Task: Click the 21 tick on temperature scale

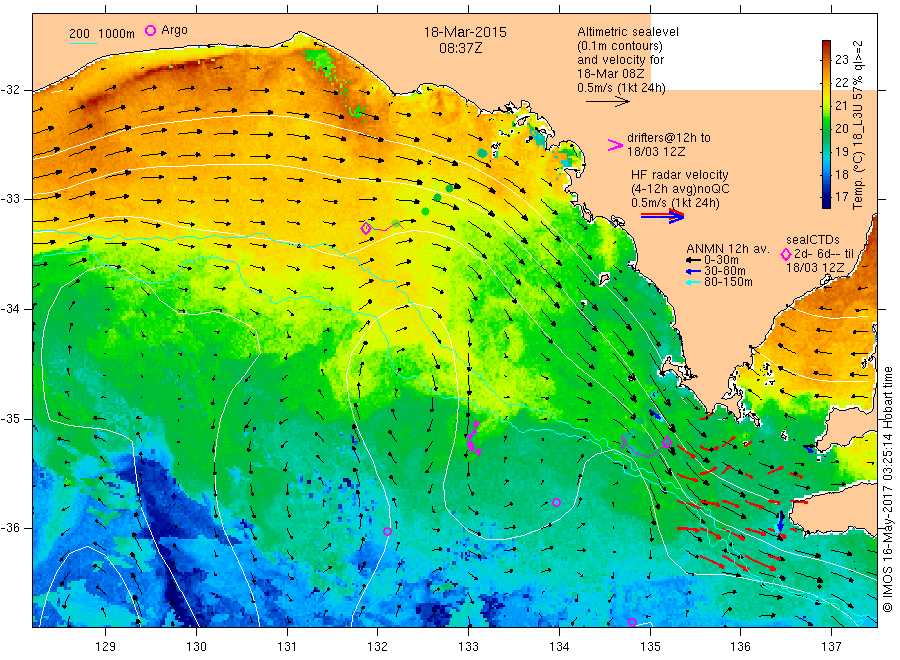Action: click(842, 106)
